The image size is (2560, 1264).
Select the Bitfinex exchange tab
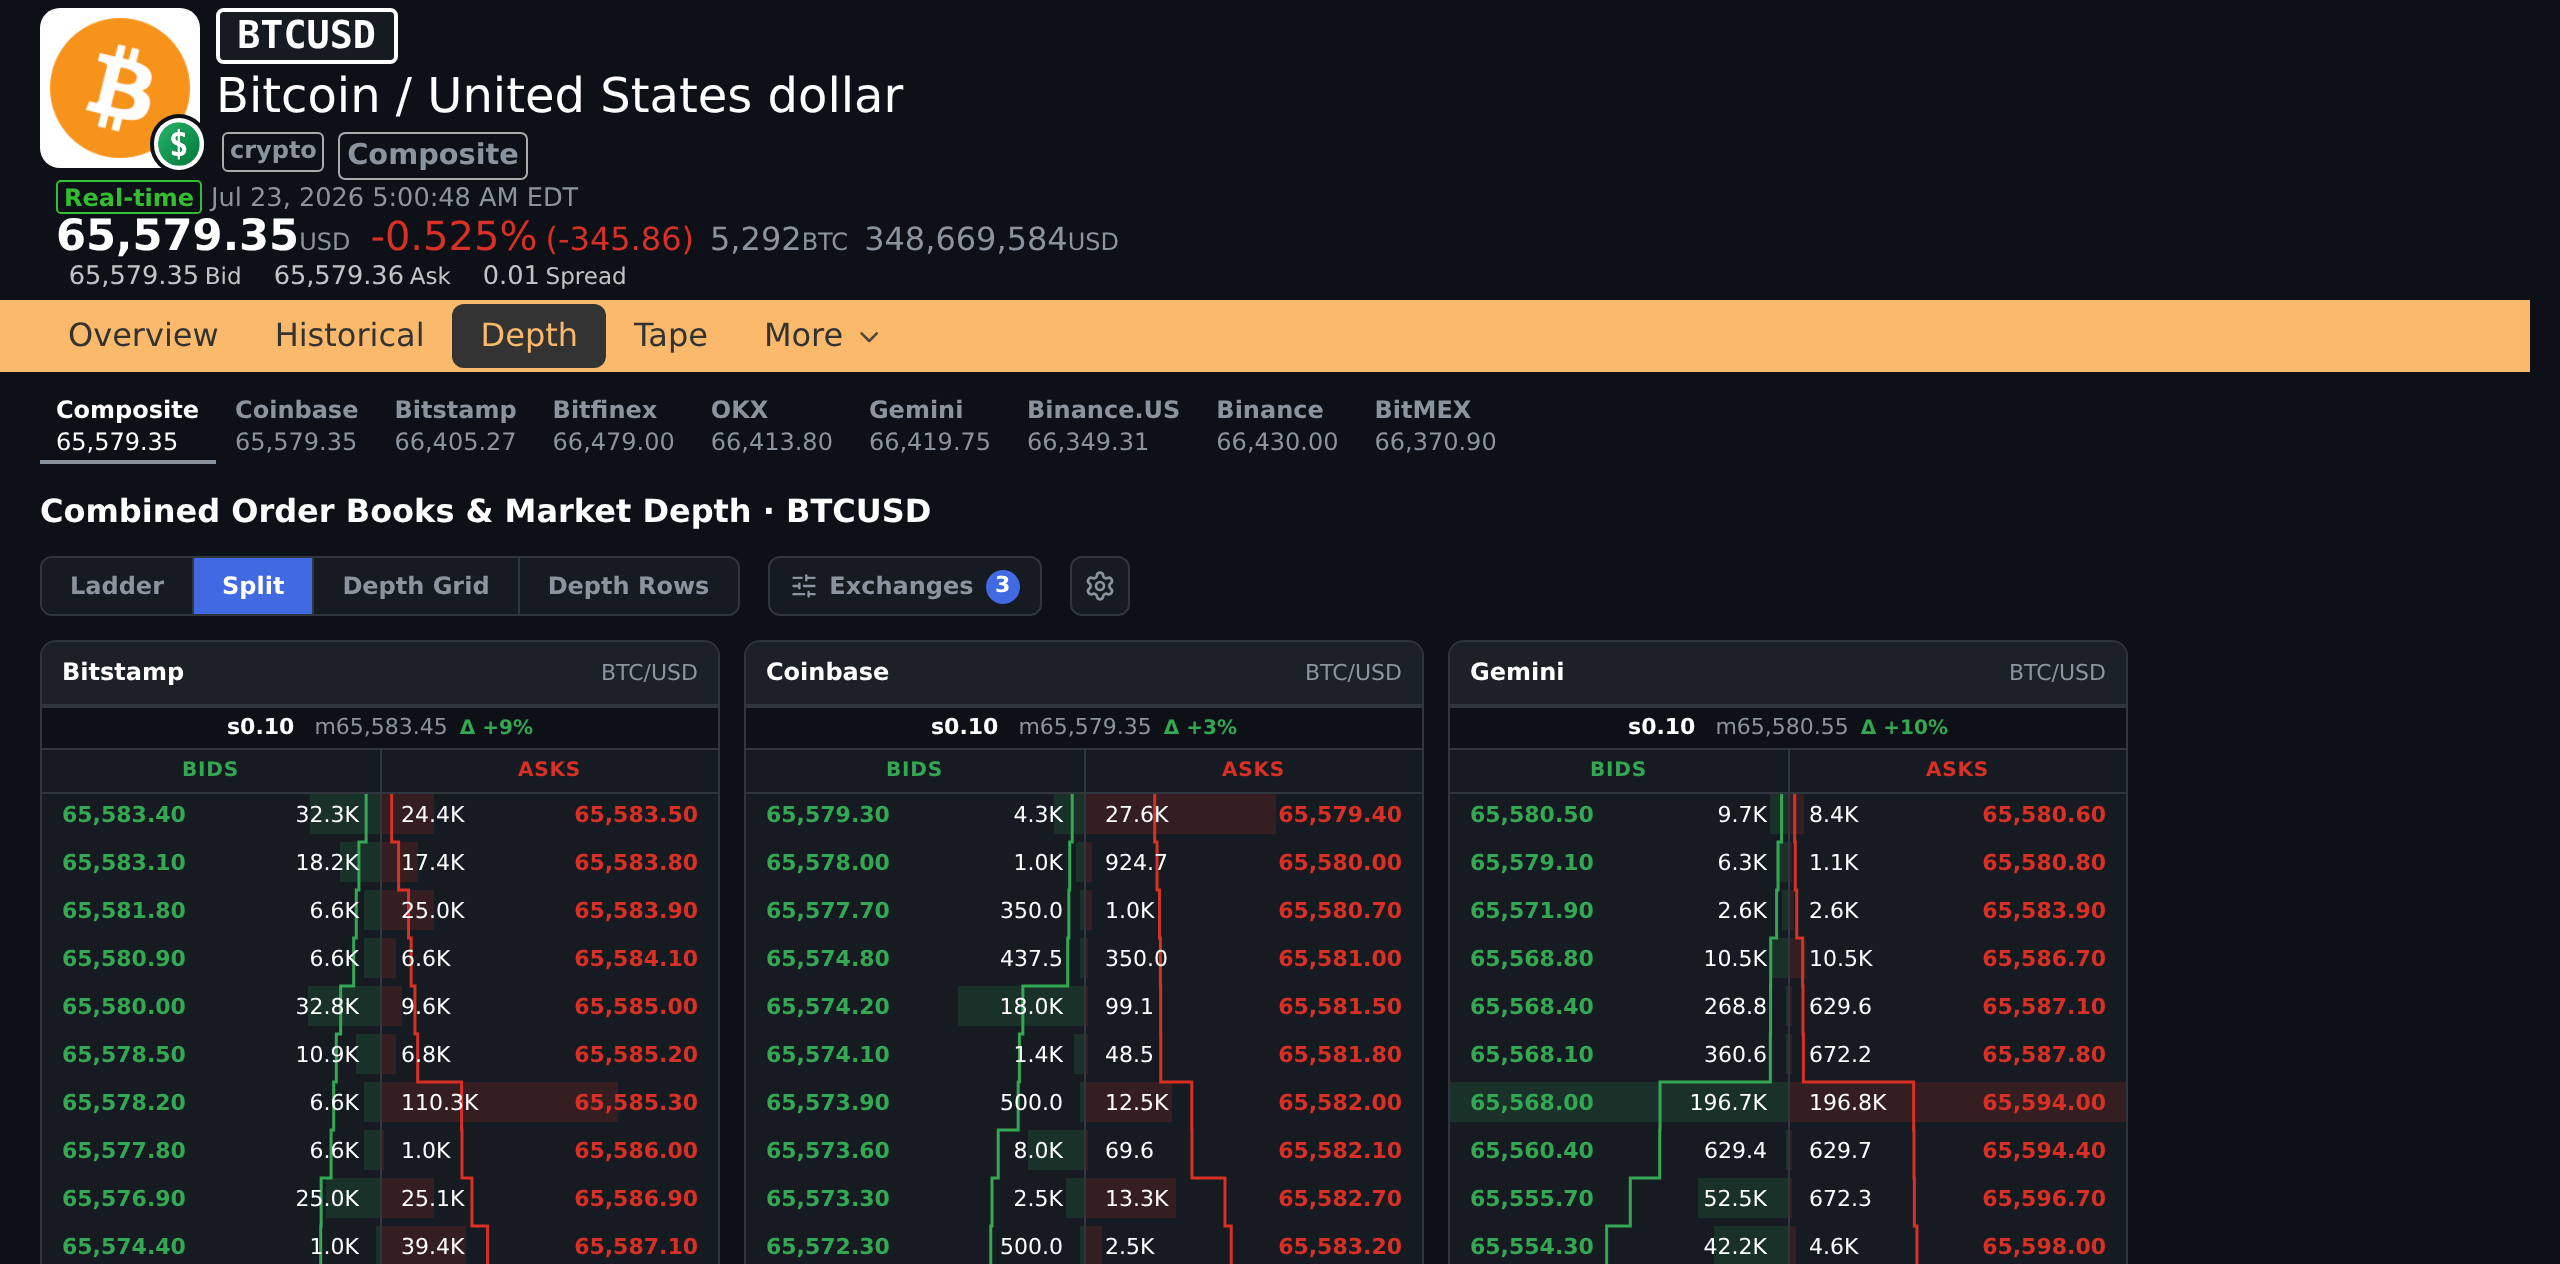pyautogui.click(x=613, y=426)
